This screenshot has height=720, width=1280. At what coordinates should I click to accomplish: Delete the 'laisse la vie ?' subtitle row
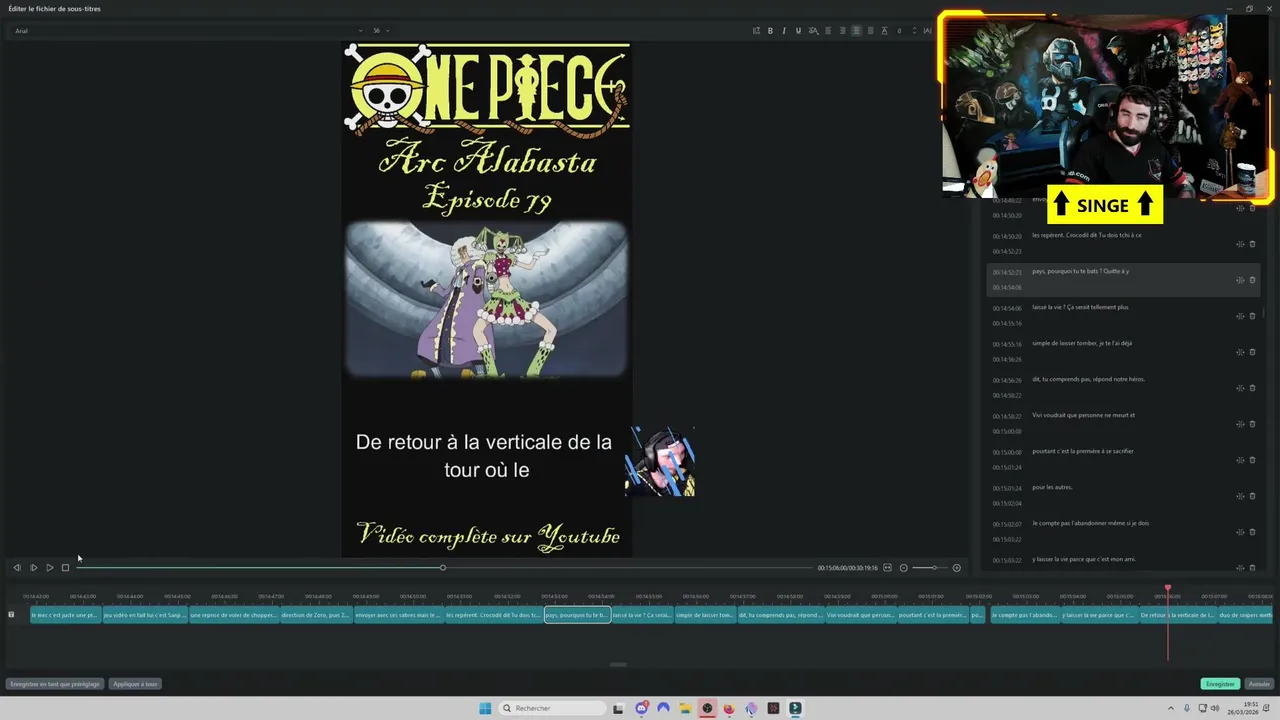click(1252, 316)
